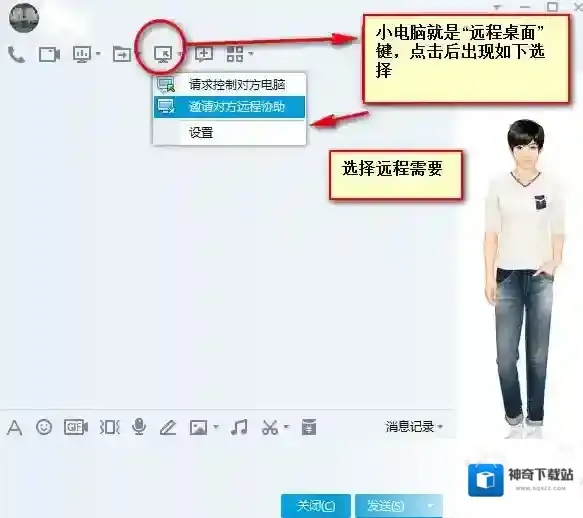
Task: Open 消息记录 message history
Action: [x=413, y=427]
